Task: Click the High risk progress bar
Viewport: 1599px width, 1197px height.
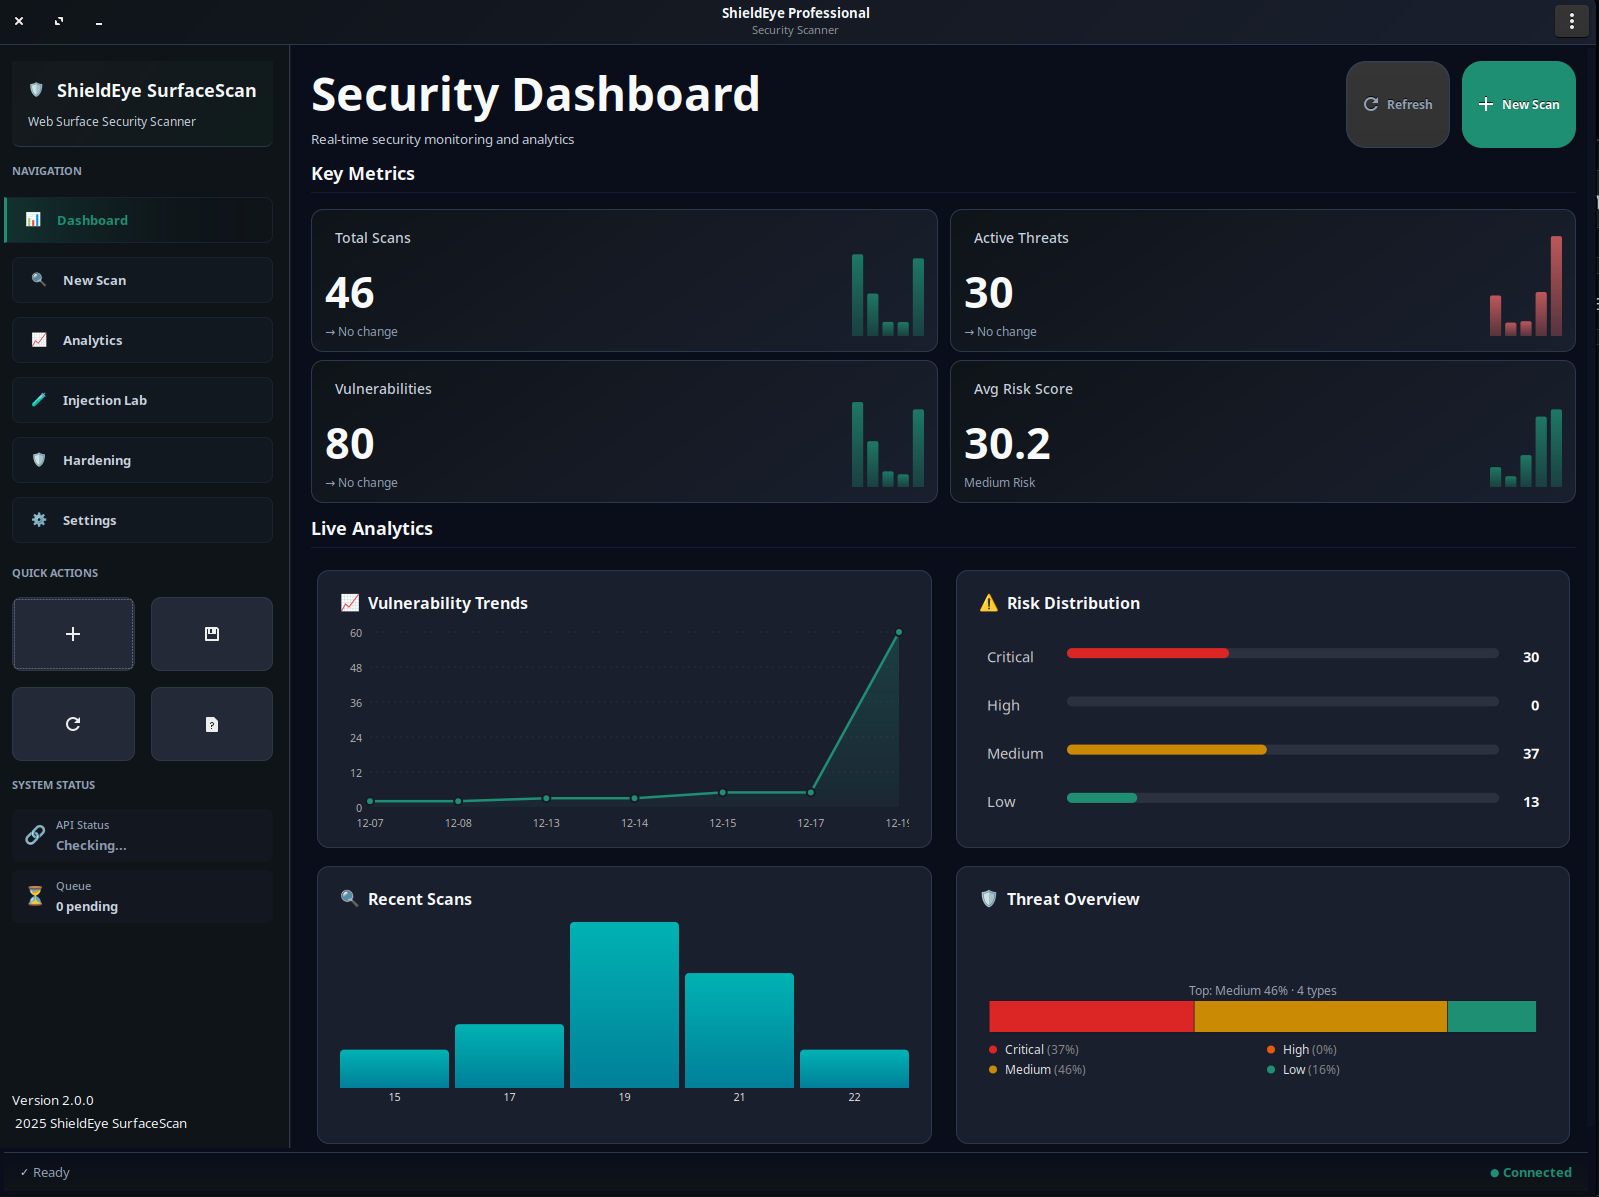Action: pos(1283,701)
